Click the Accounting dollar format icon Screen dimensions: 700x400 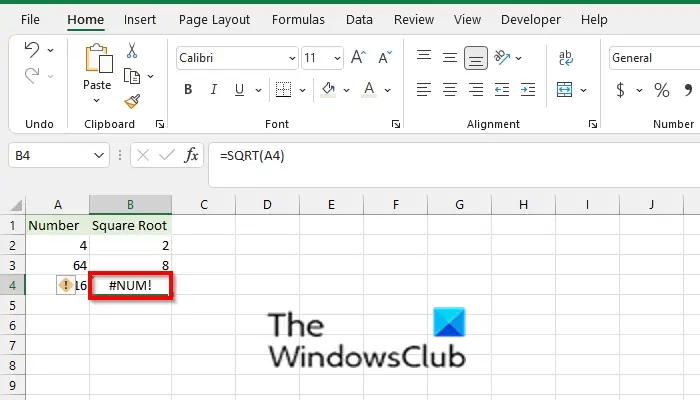[620, 90]
